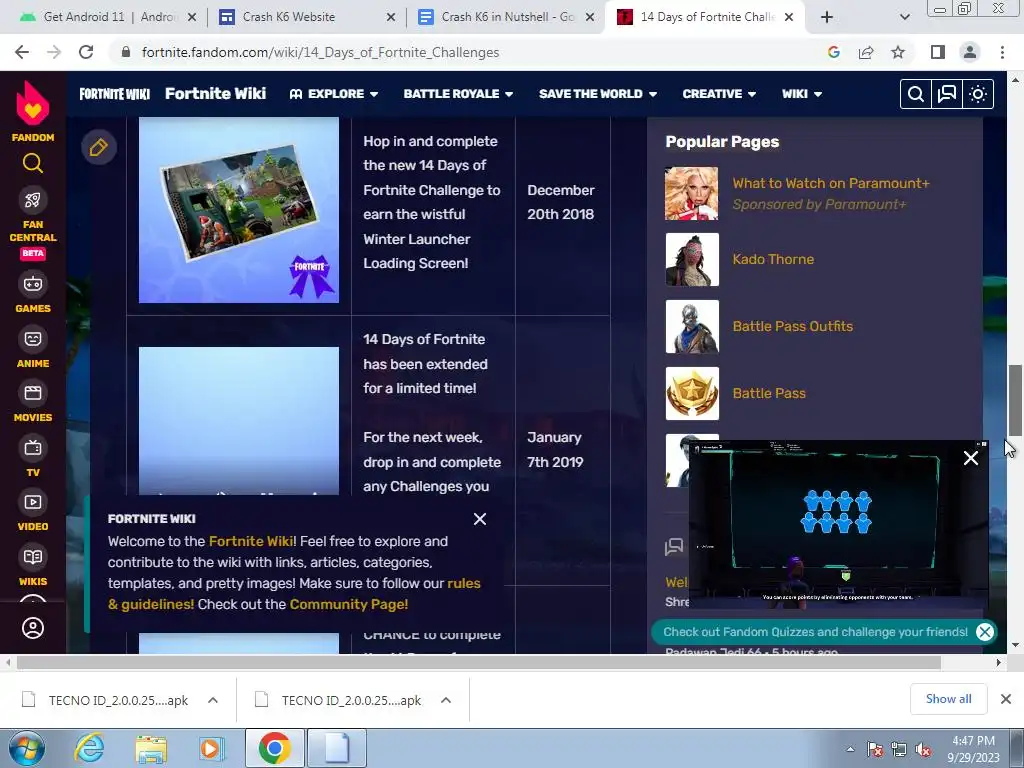Open Chrome three-dot menu
The height and width of the screenshot is (768, 1024).
click(x=1002, y=52)
